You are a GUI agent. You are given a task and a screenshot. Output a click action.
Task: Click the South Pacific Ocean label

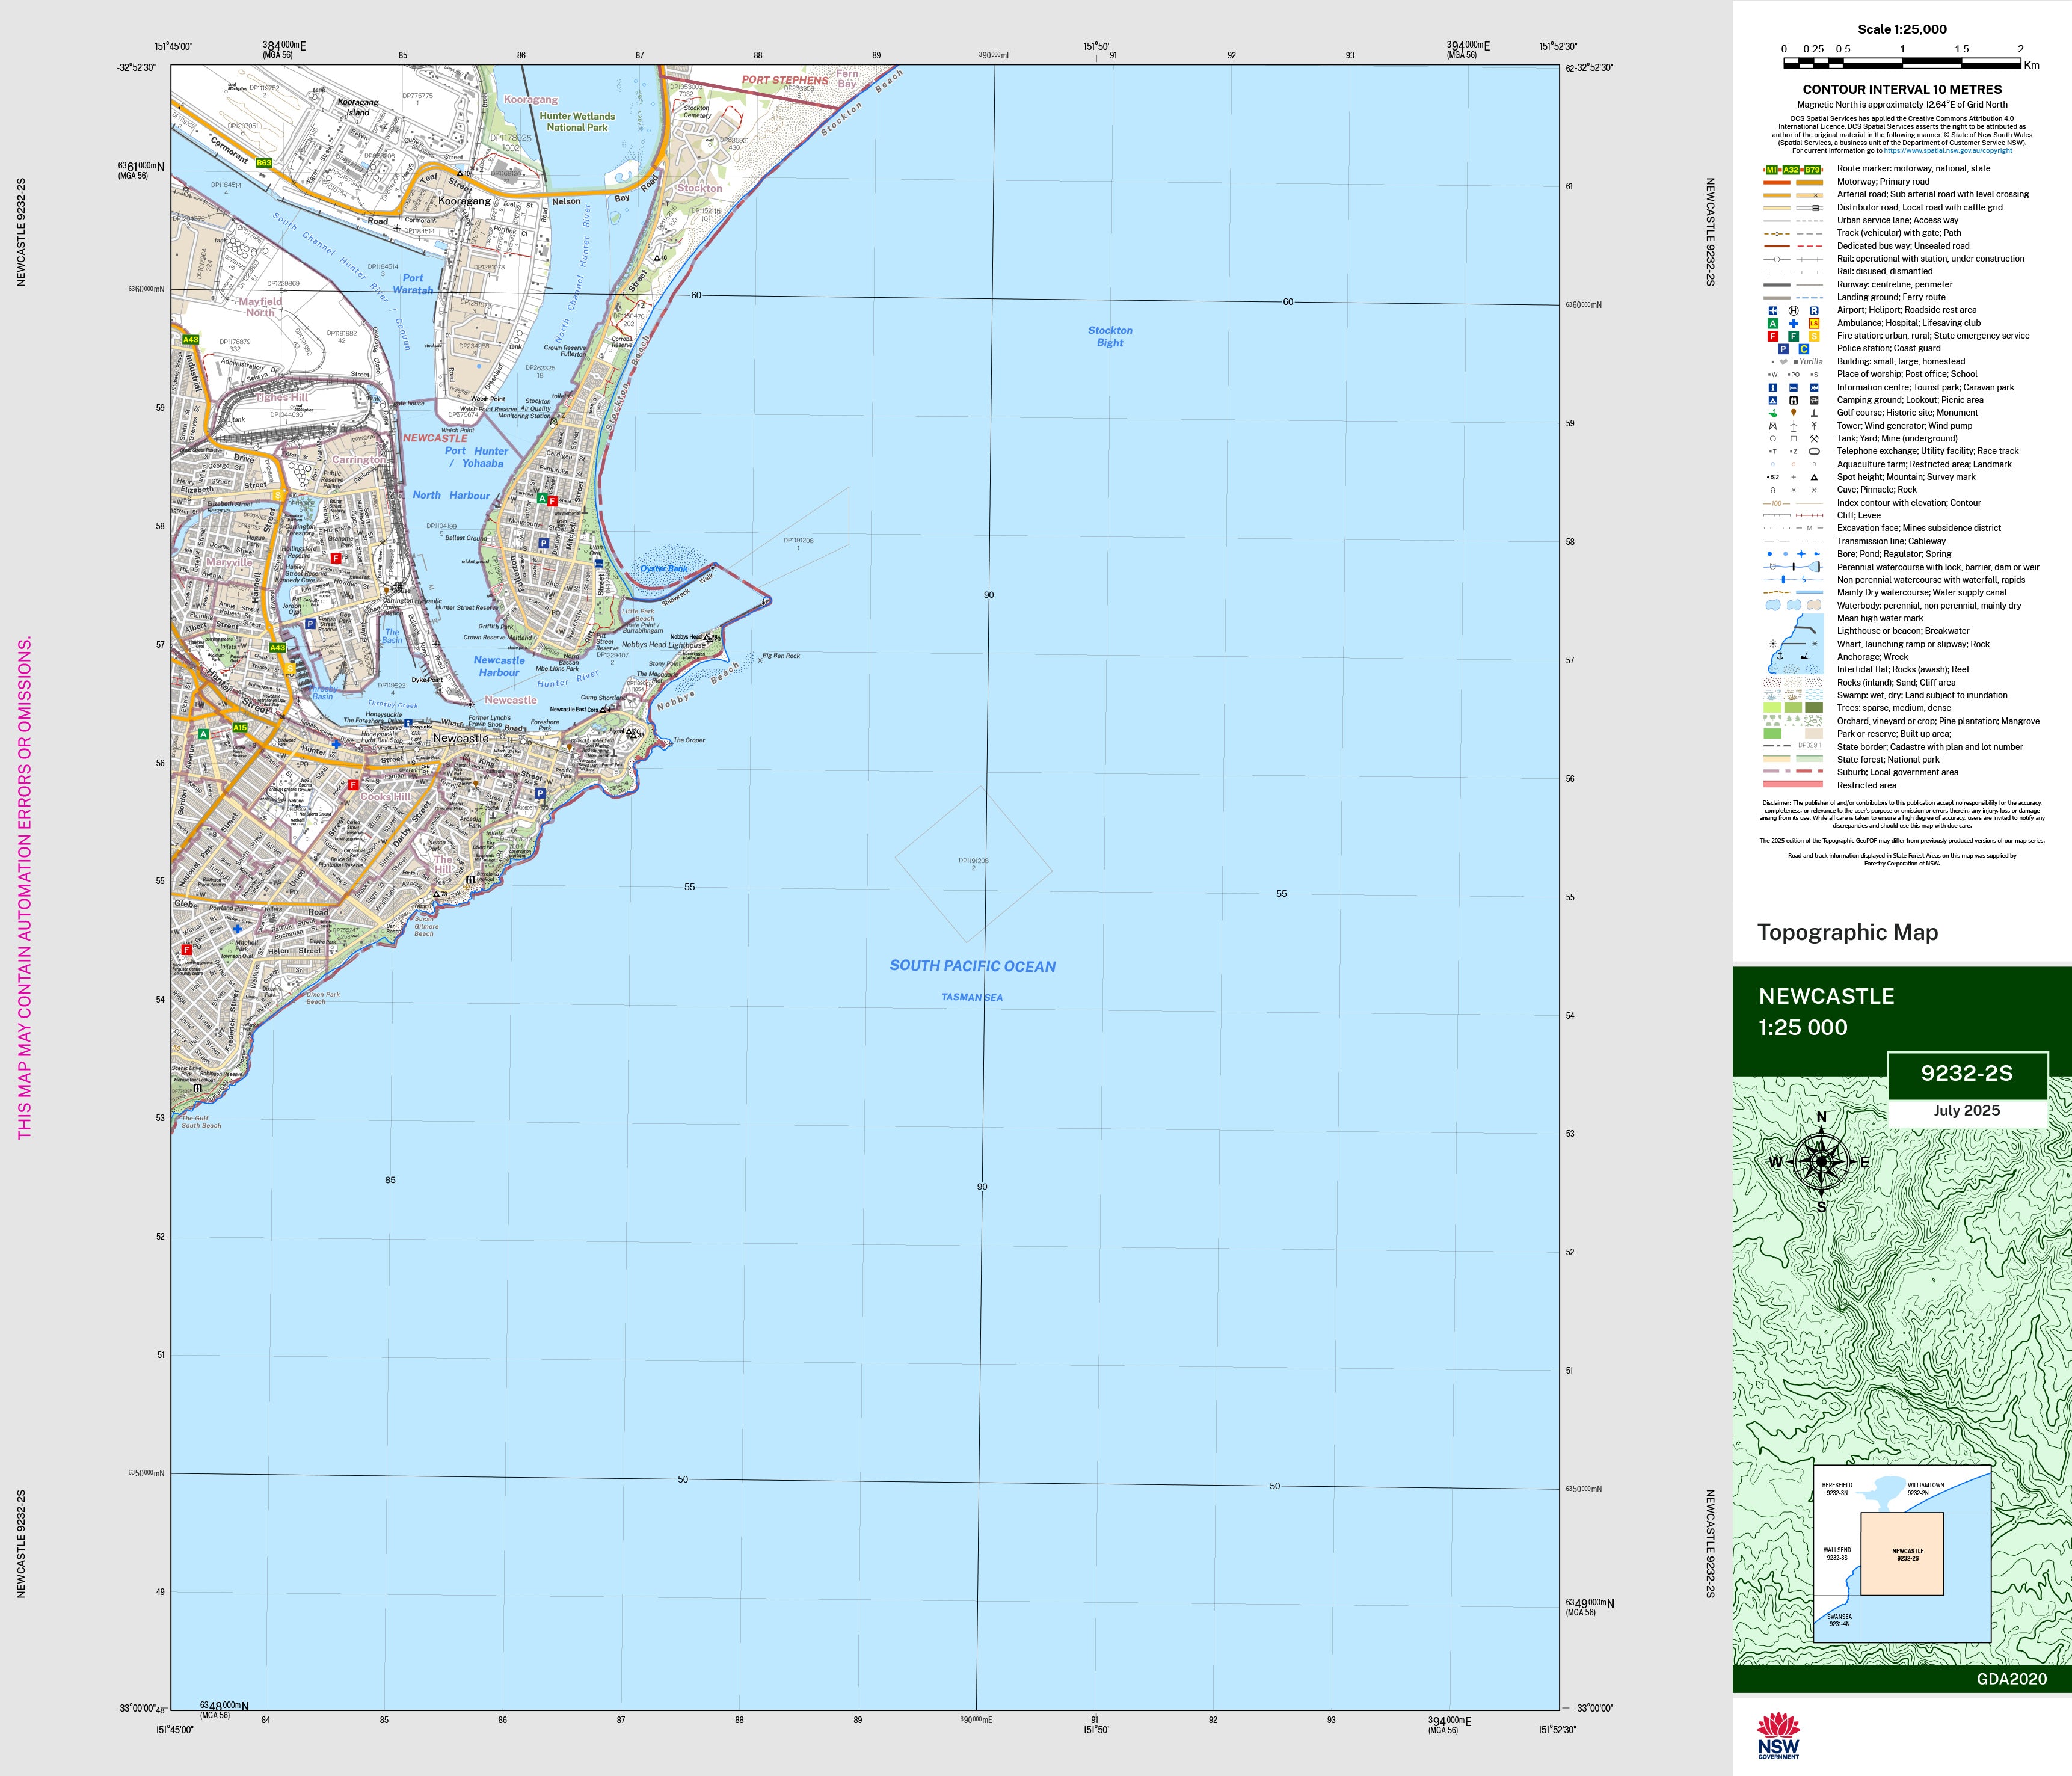[x=972, y=966]
